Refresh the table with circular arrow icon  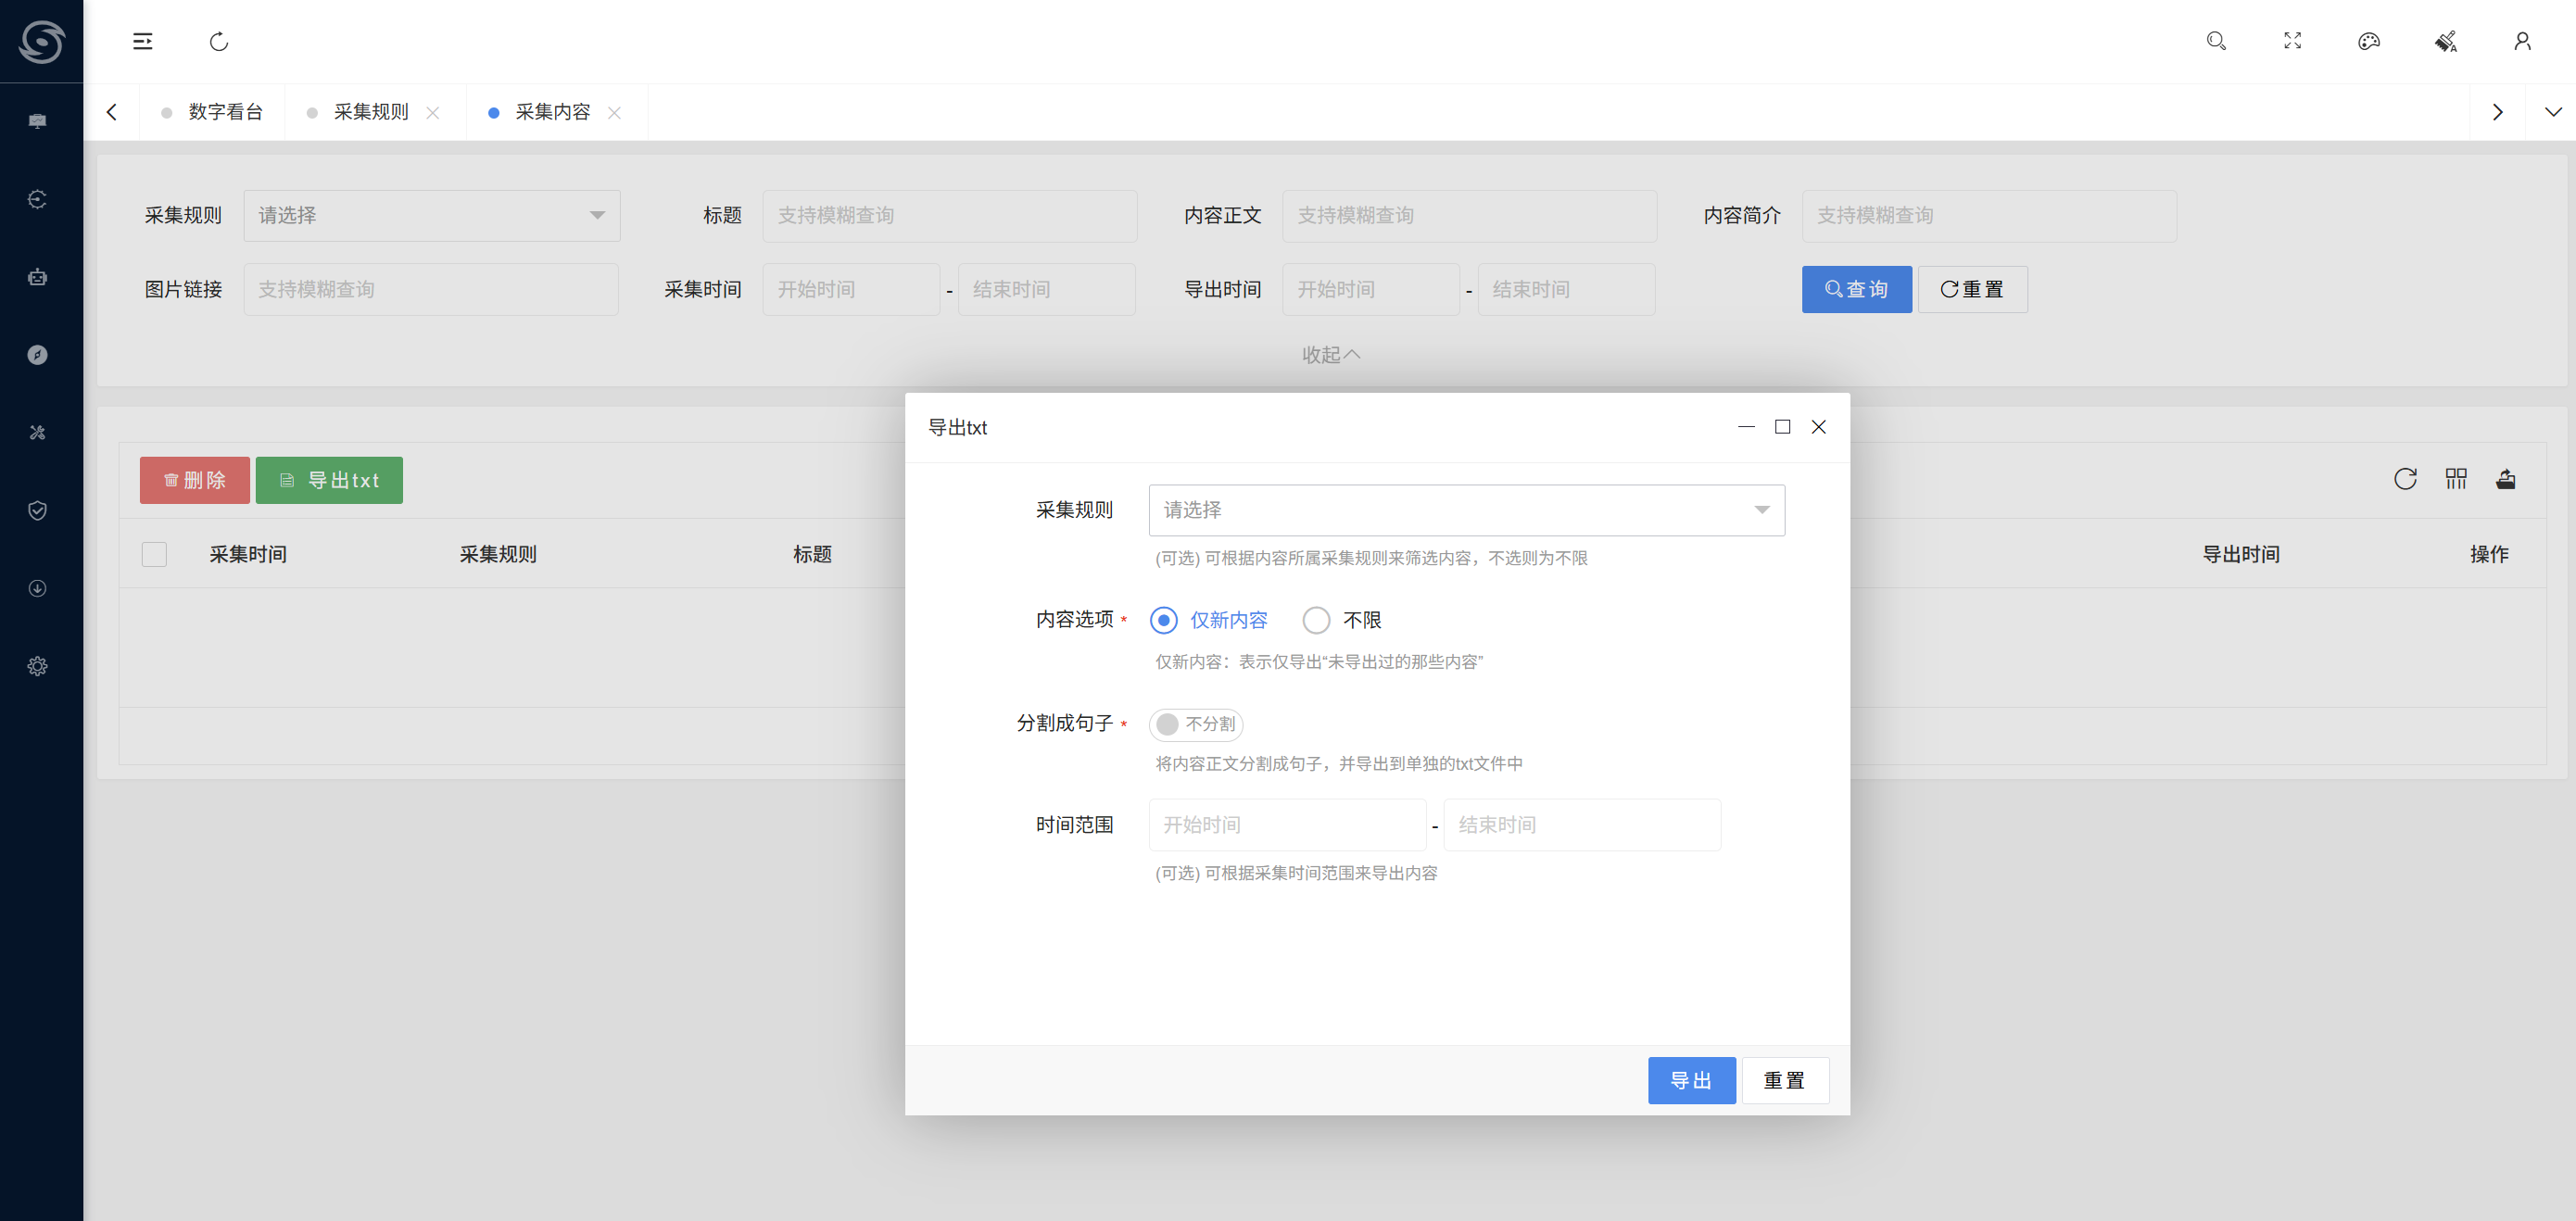point(2405,479)
